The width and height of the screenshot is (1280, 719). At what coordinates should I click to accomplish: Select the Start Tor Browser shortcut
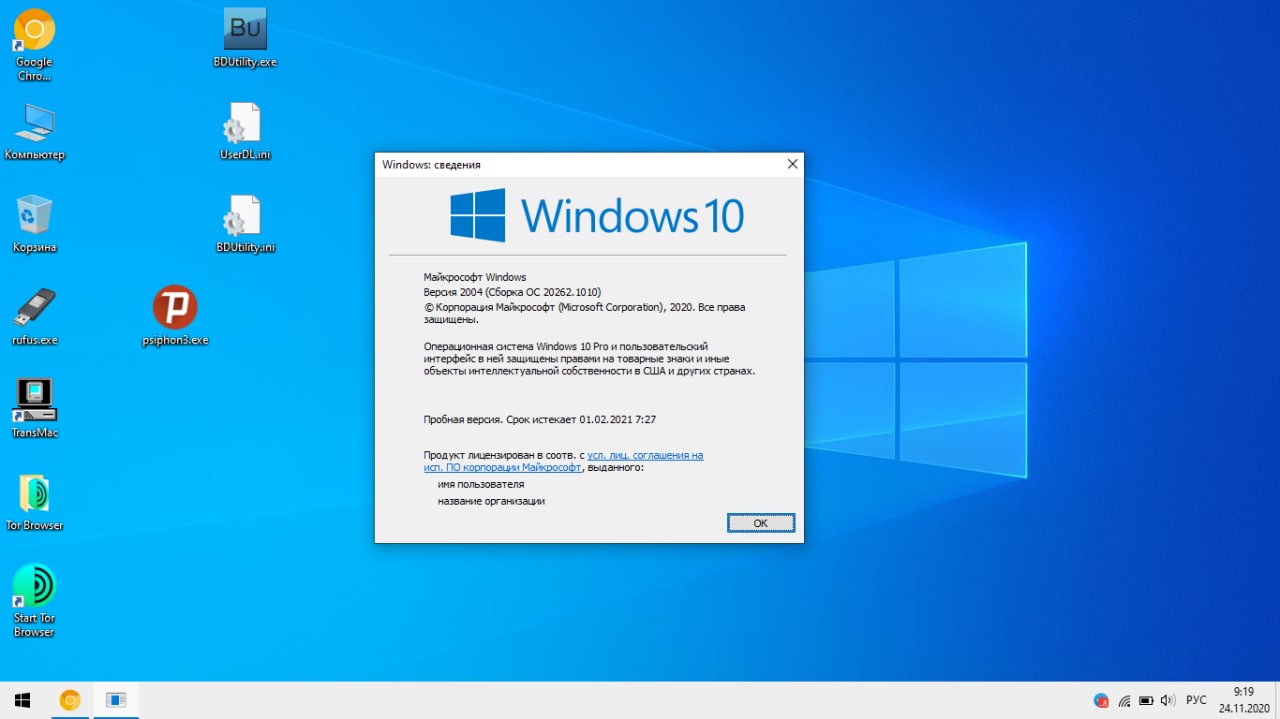pos(34,600)
